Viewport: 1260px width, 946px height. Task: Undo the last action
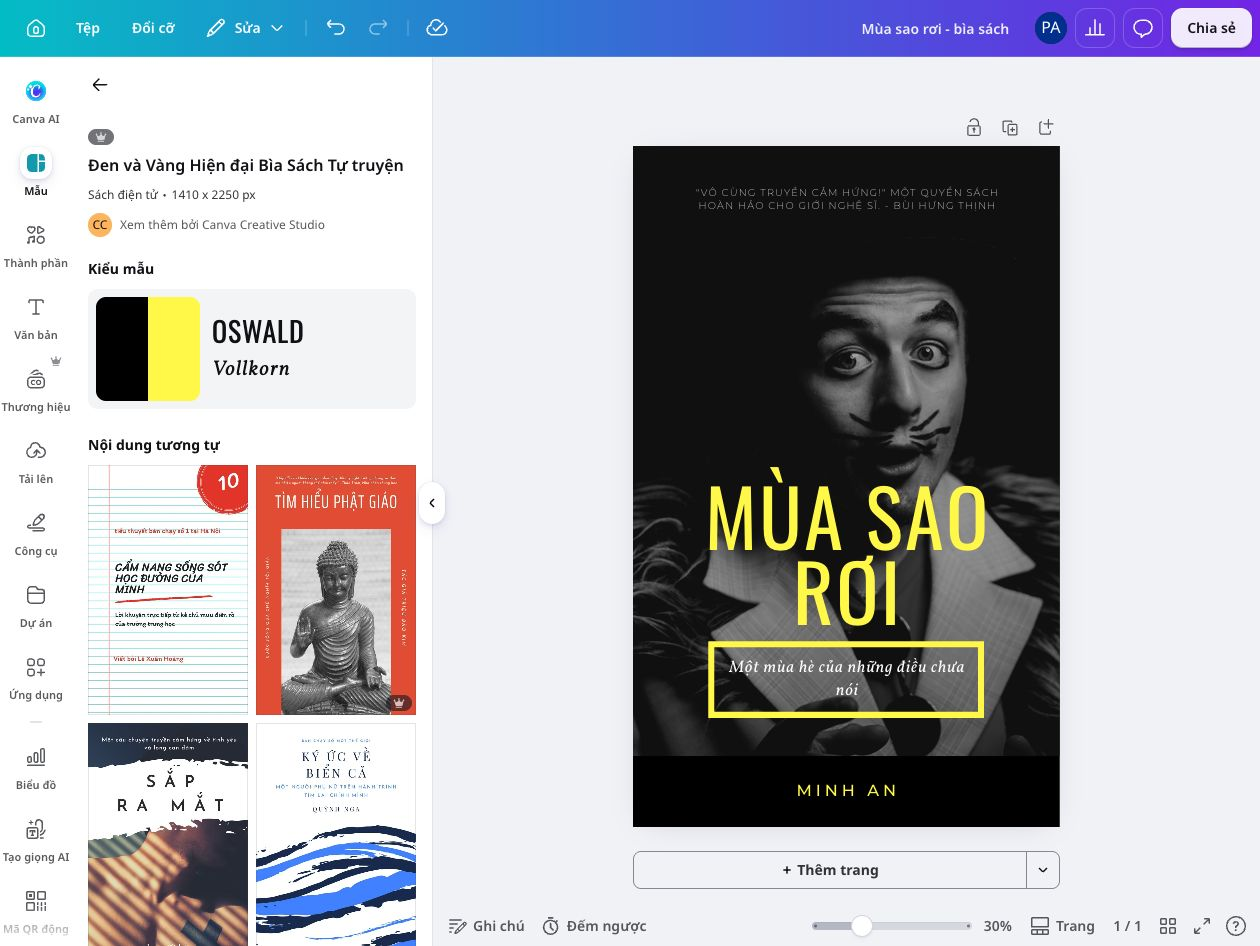click(x=336, y=28)
